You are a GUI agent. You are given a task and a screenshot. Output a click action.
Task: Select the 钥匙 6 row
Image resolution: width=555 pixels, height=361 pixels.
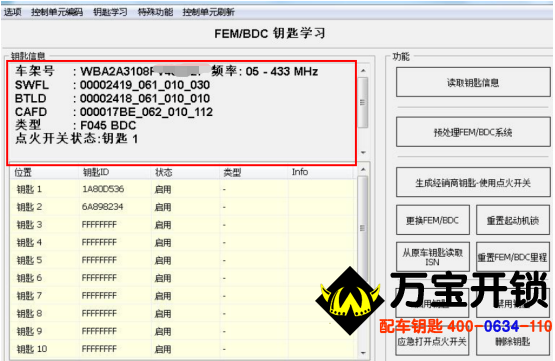click(183, 278)
